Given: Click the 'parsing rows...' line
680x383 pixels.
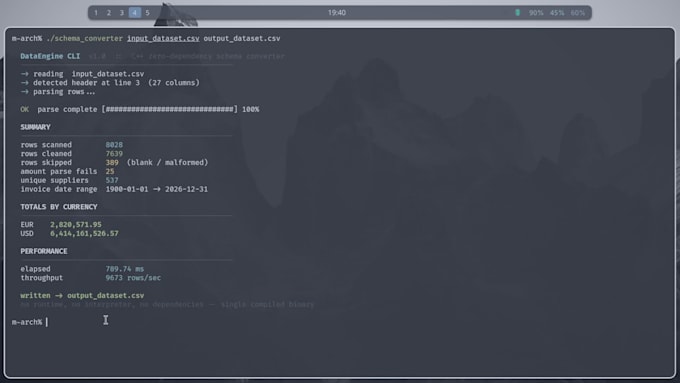Looking at the screenshot, I should coord(58,92).
